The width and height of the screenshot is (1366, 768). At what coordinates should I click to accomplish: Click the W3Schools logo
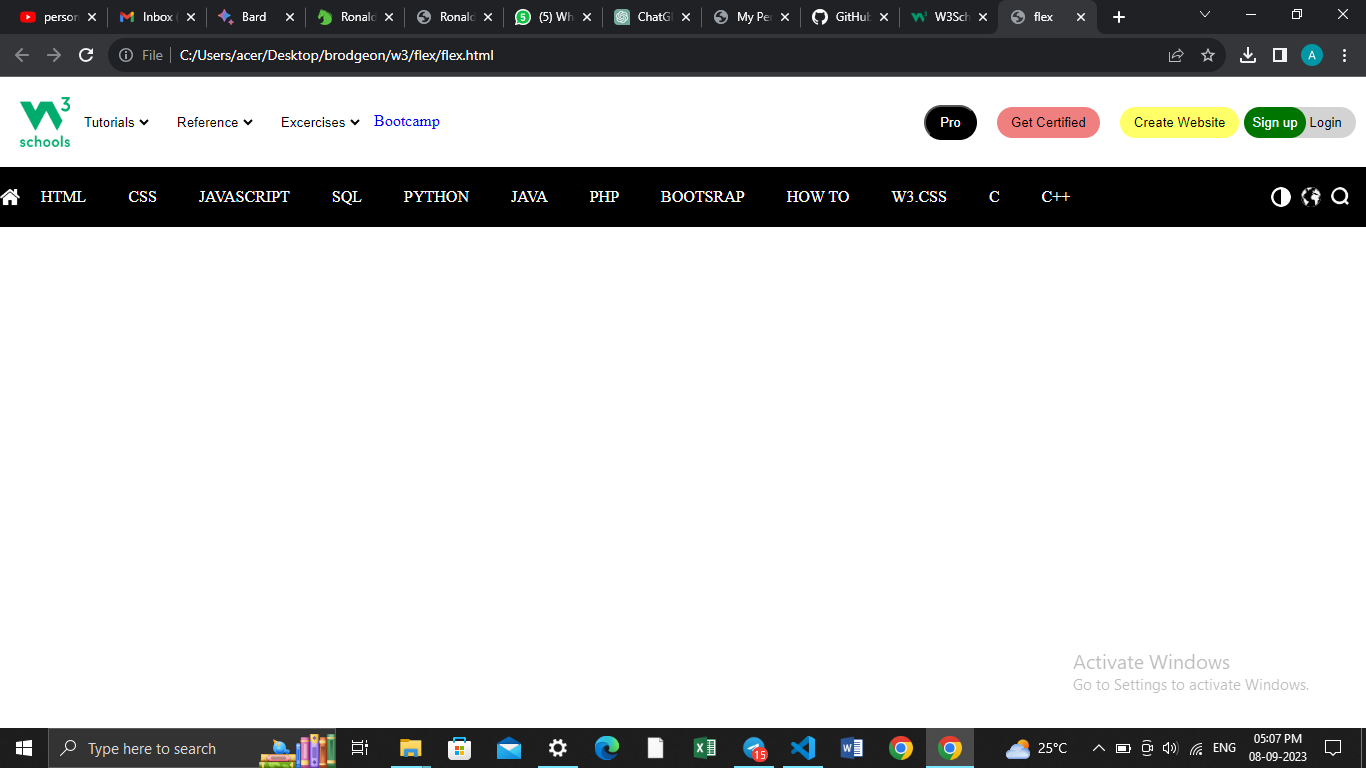pyautogui.click(x=45, y=122)
